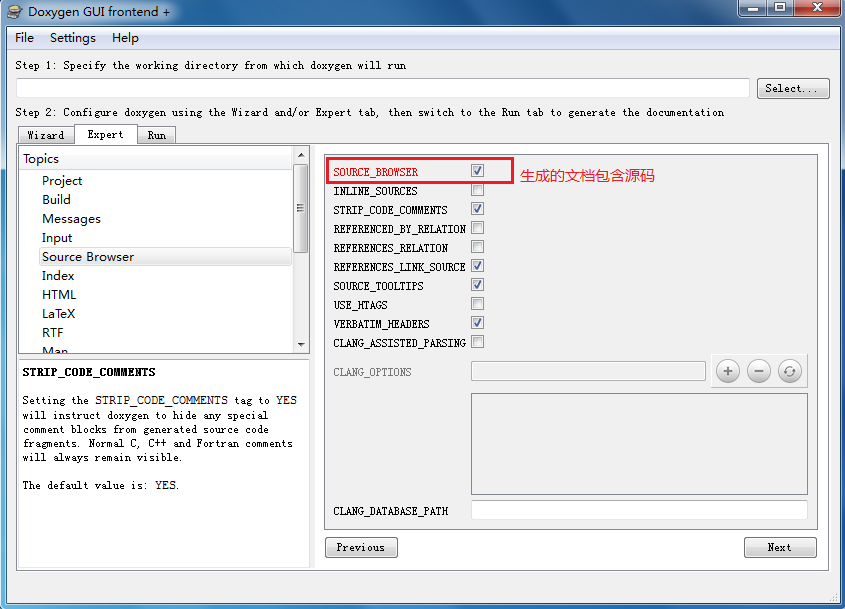Click the add (+) CLANG_OPTIONS button
This screenshot has height=609, width=845.
pos(728,371)
